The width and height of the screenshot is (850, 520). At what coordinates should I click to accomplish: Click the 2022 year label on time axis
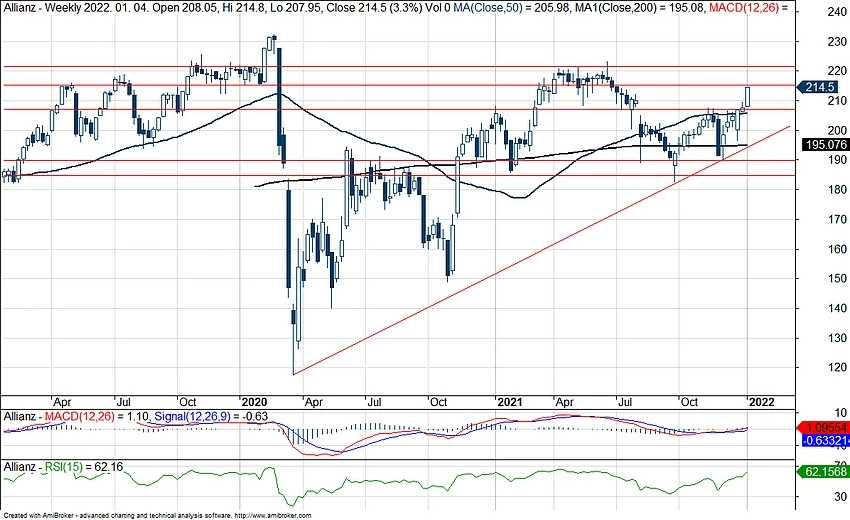pyautogui.click(x=761, y=402)
